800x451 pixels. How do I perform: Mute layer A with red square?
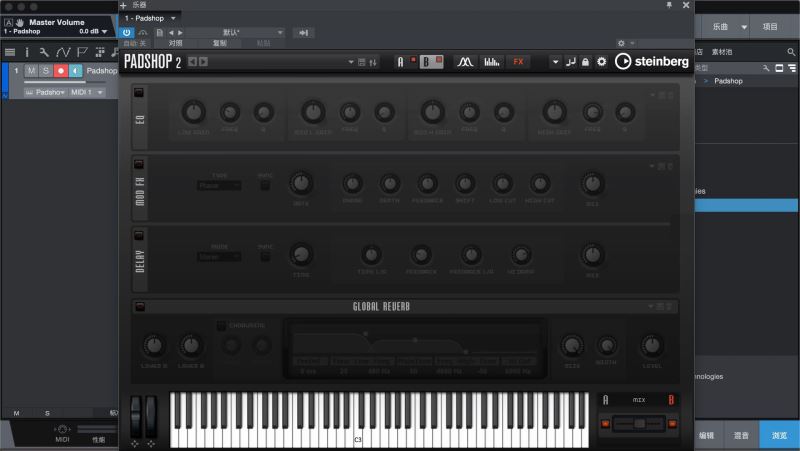413,60
